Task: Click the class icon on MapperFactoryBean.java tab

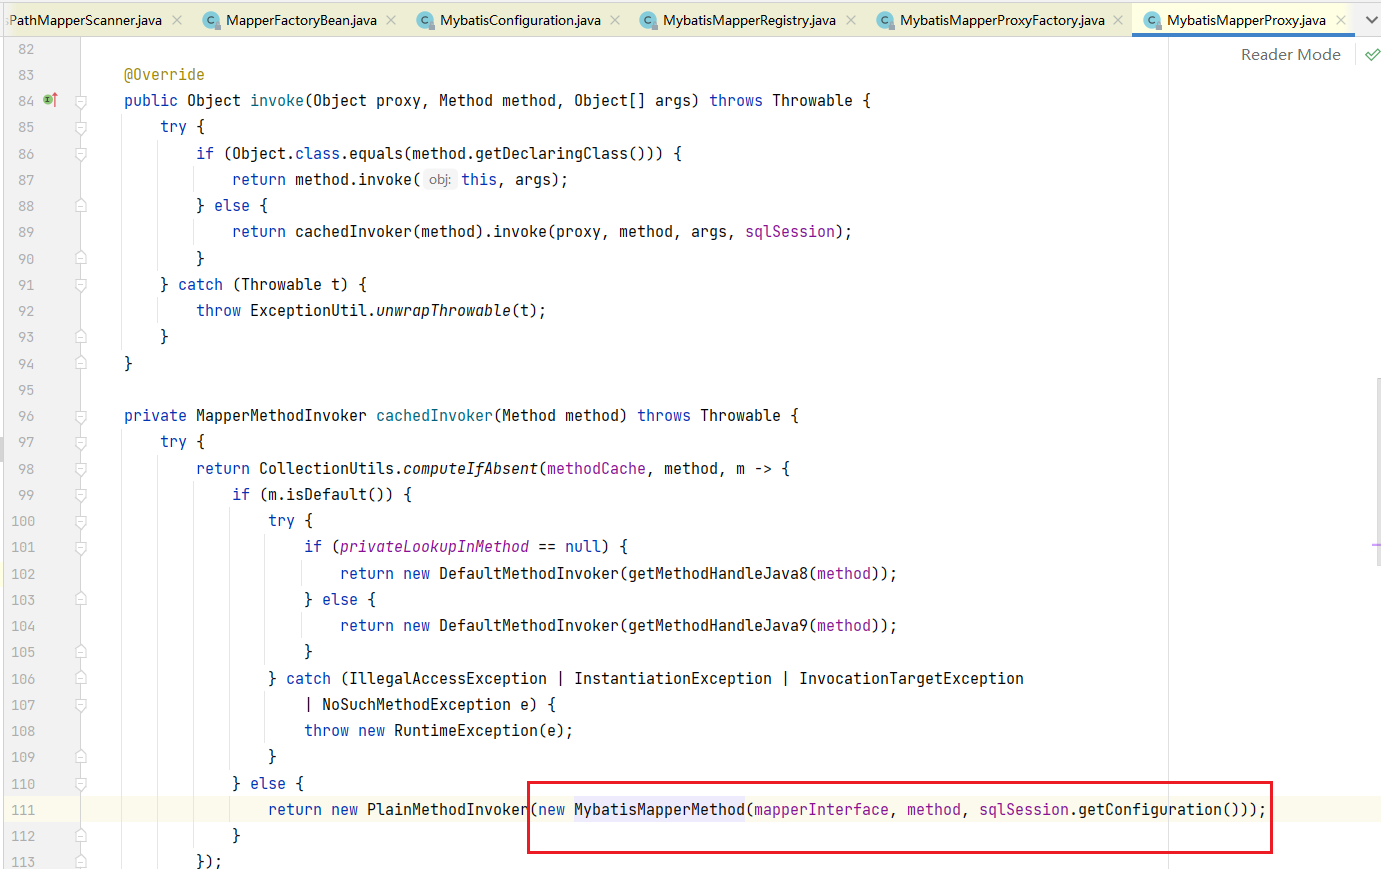Action: coord(211,20)
